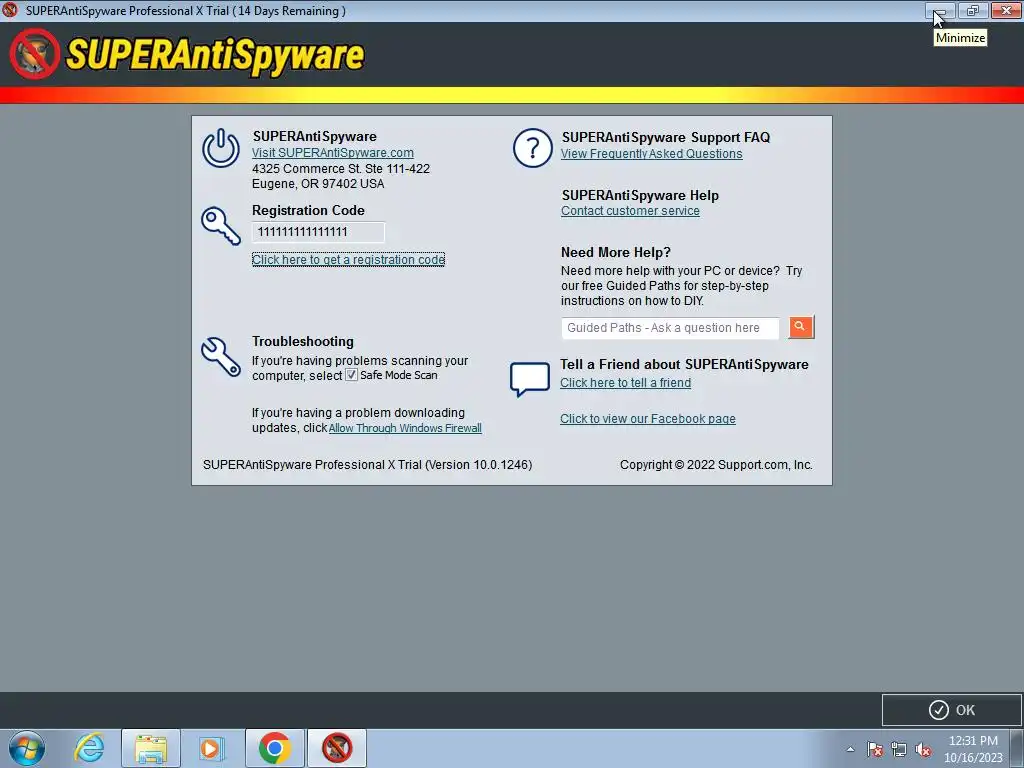The height and width of the screenshot is (768, 1024).
Task: Select SUPERAntiSpyware taskbar button
Action: 337,748
